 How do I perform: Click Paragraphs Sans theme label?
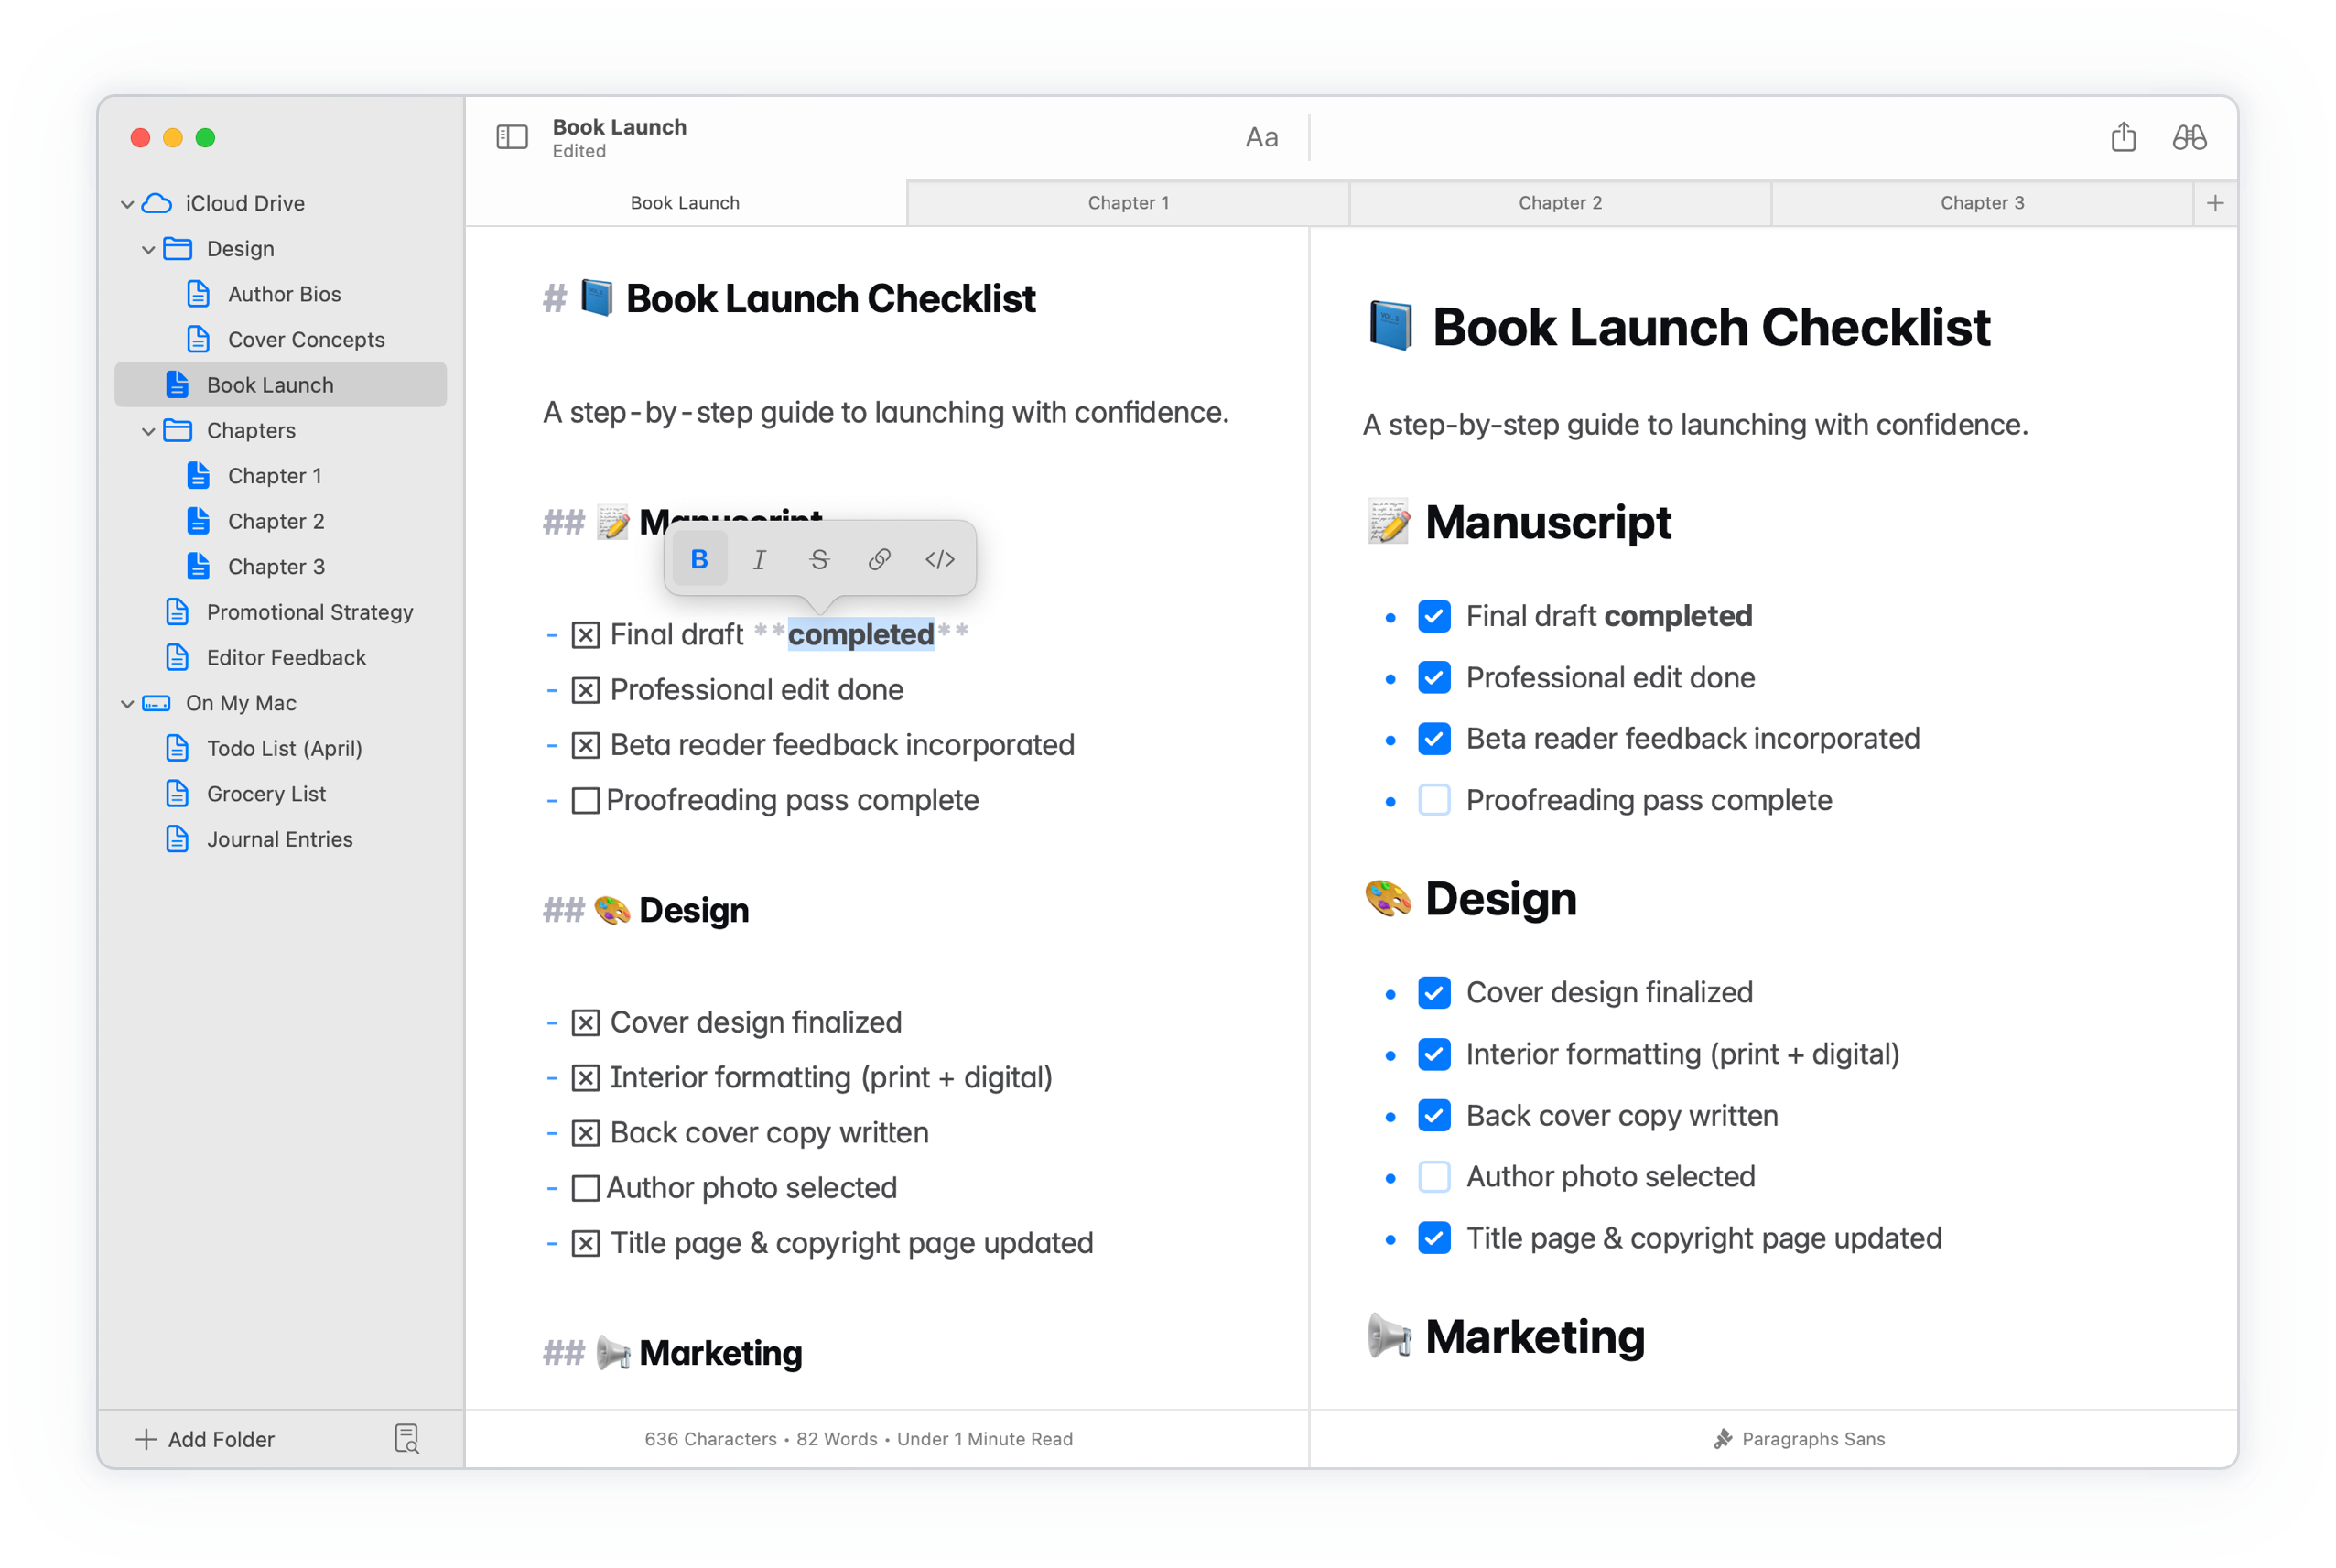[x=1813, y=1439]
